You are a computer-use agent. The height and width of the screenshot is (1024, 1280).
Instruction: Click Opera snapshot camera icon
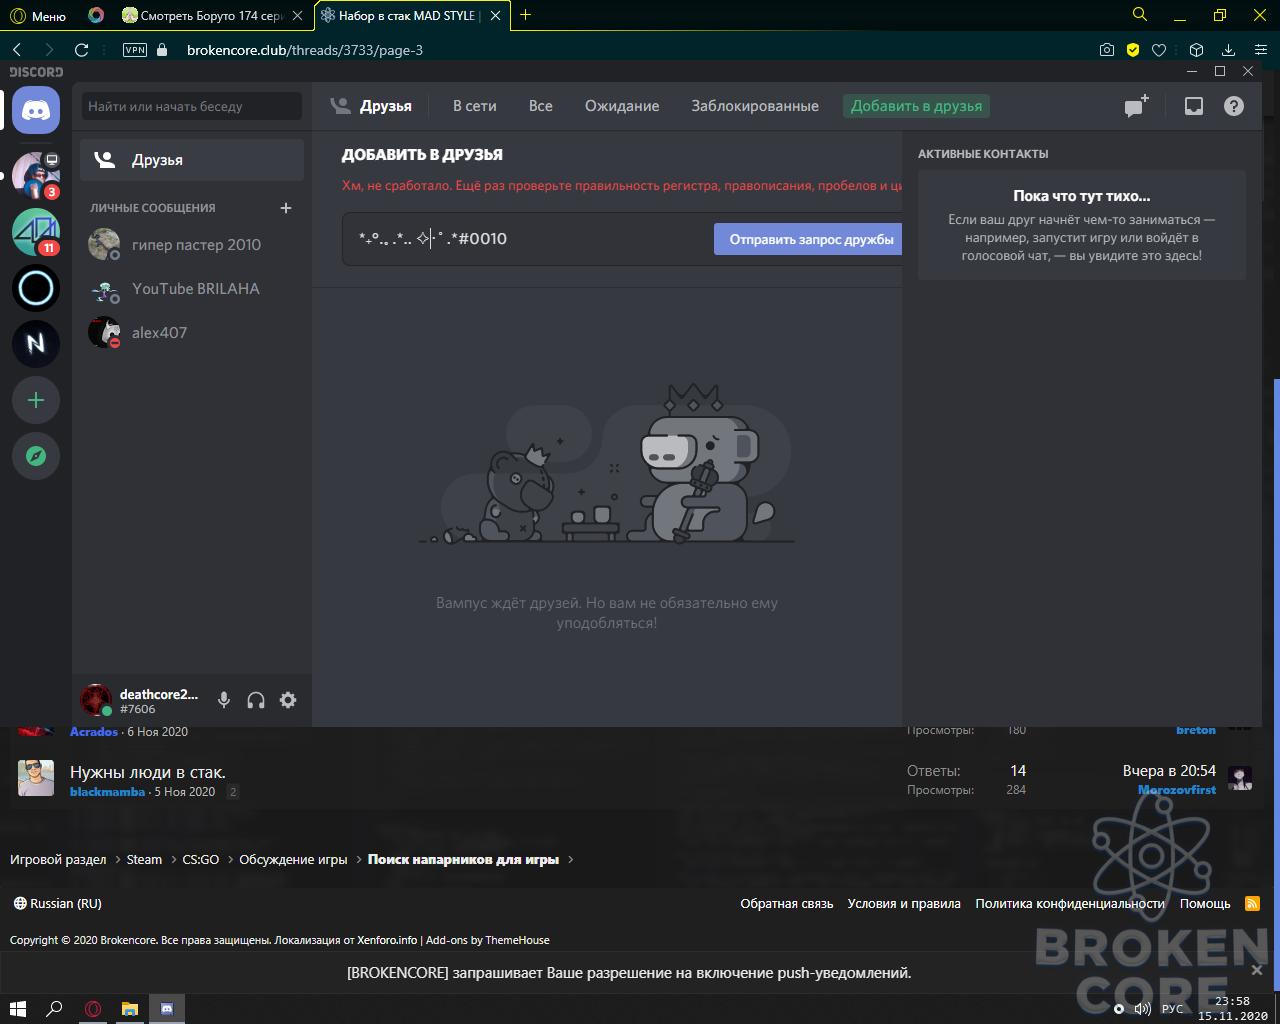(x=1107, y=50)
